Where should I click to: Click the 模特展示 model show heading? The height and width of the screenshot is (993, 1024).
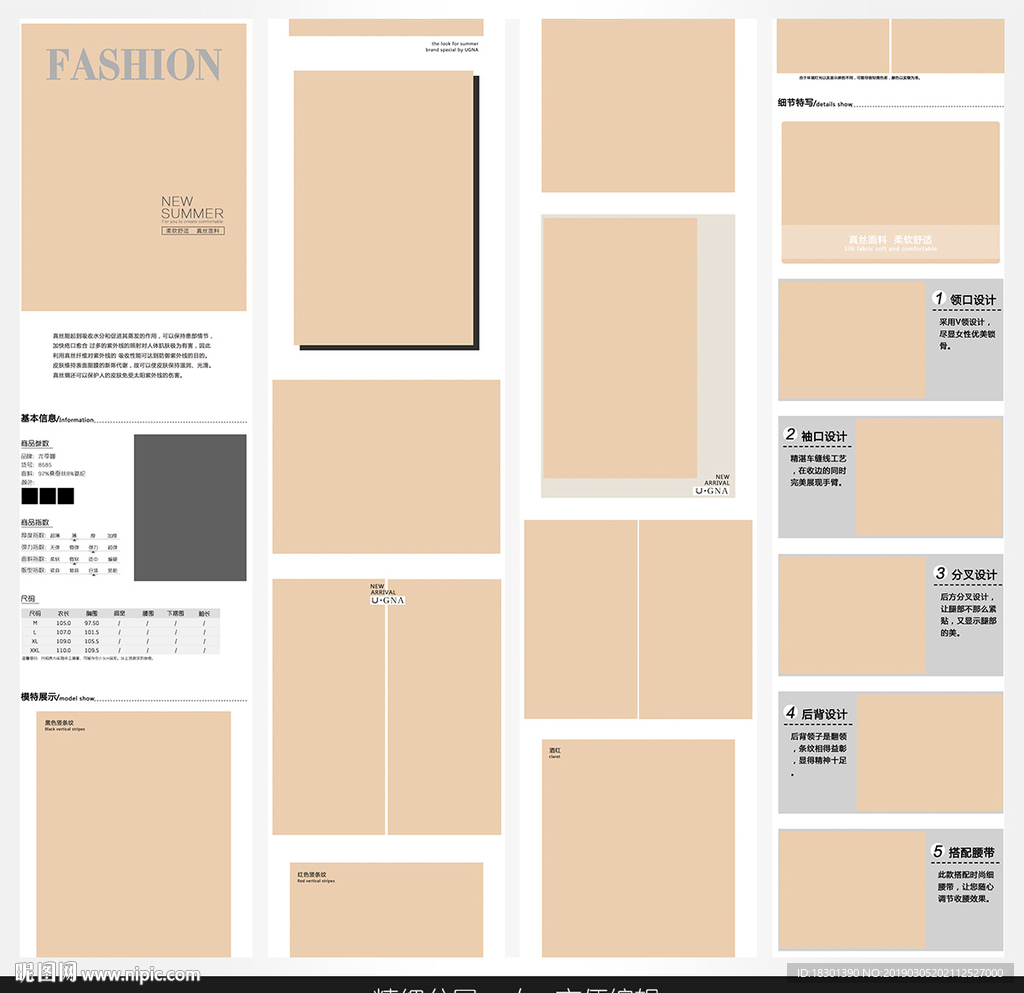57,697
